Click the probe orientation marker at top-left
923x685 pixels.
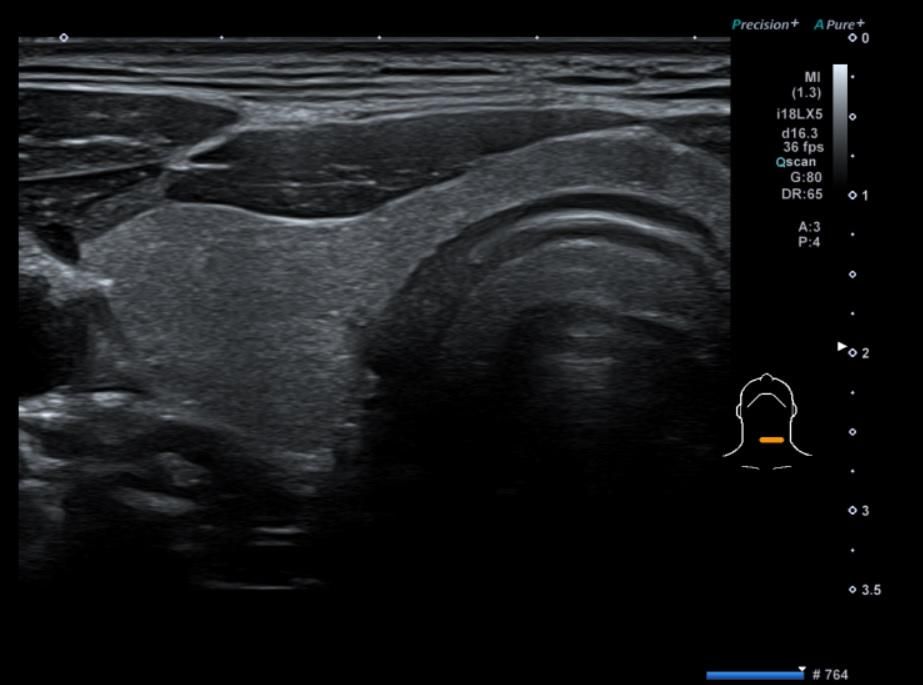point(64,38)
